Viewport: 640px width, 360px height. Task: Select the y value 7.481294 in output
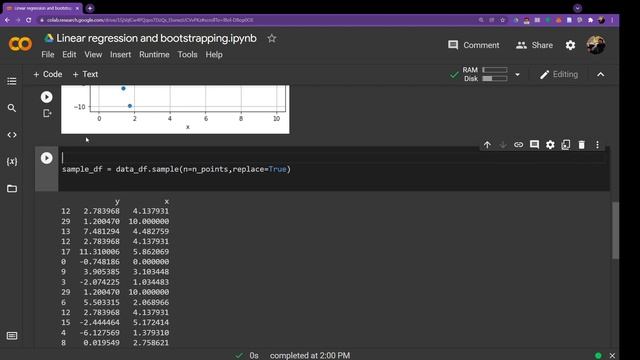(x=102, y=231)
